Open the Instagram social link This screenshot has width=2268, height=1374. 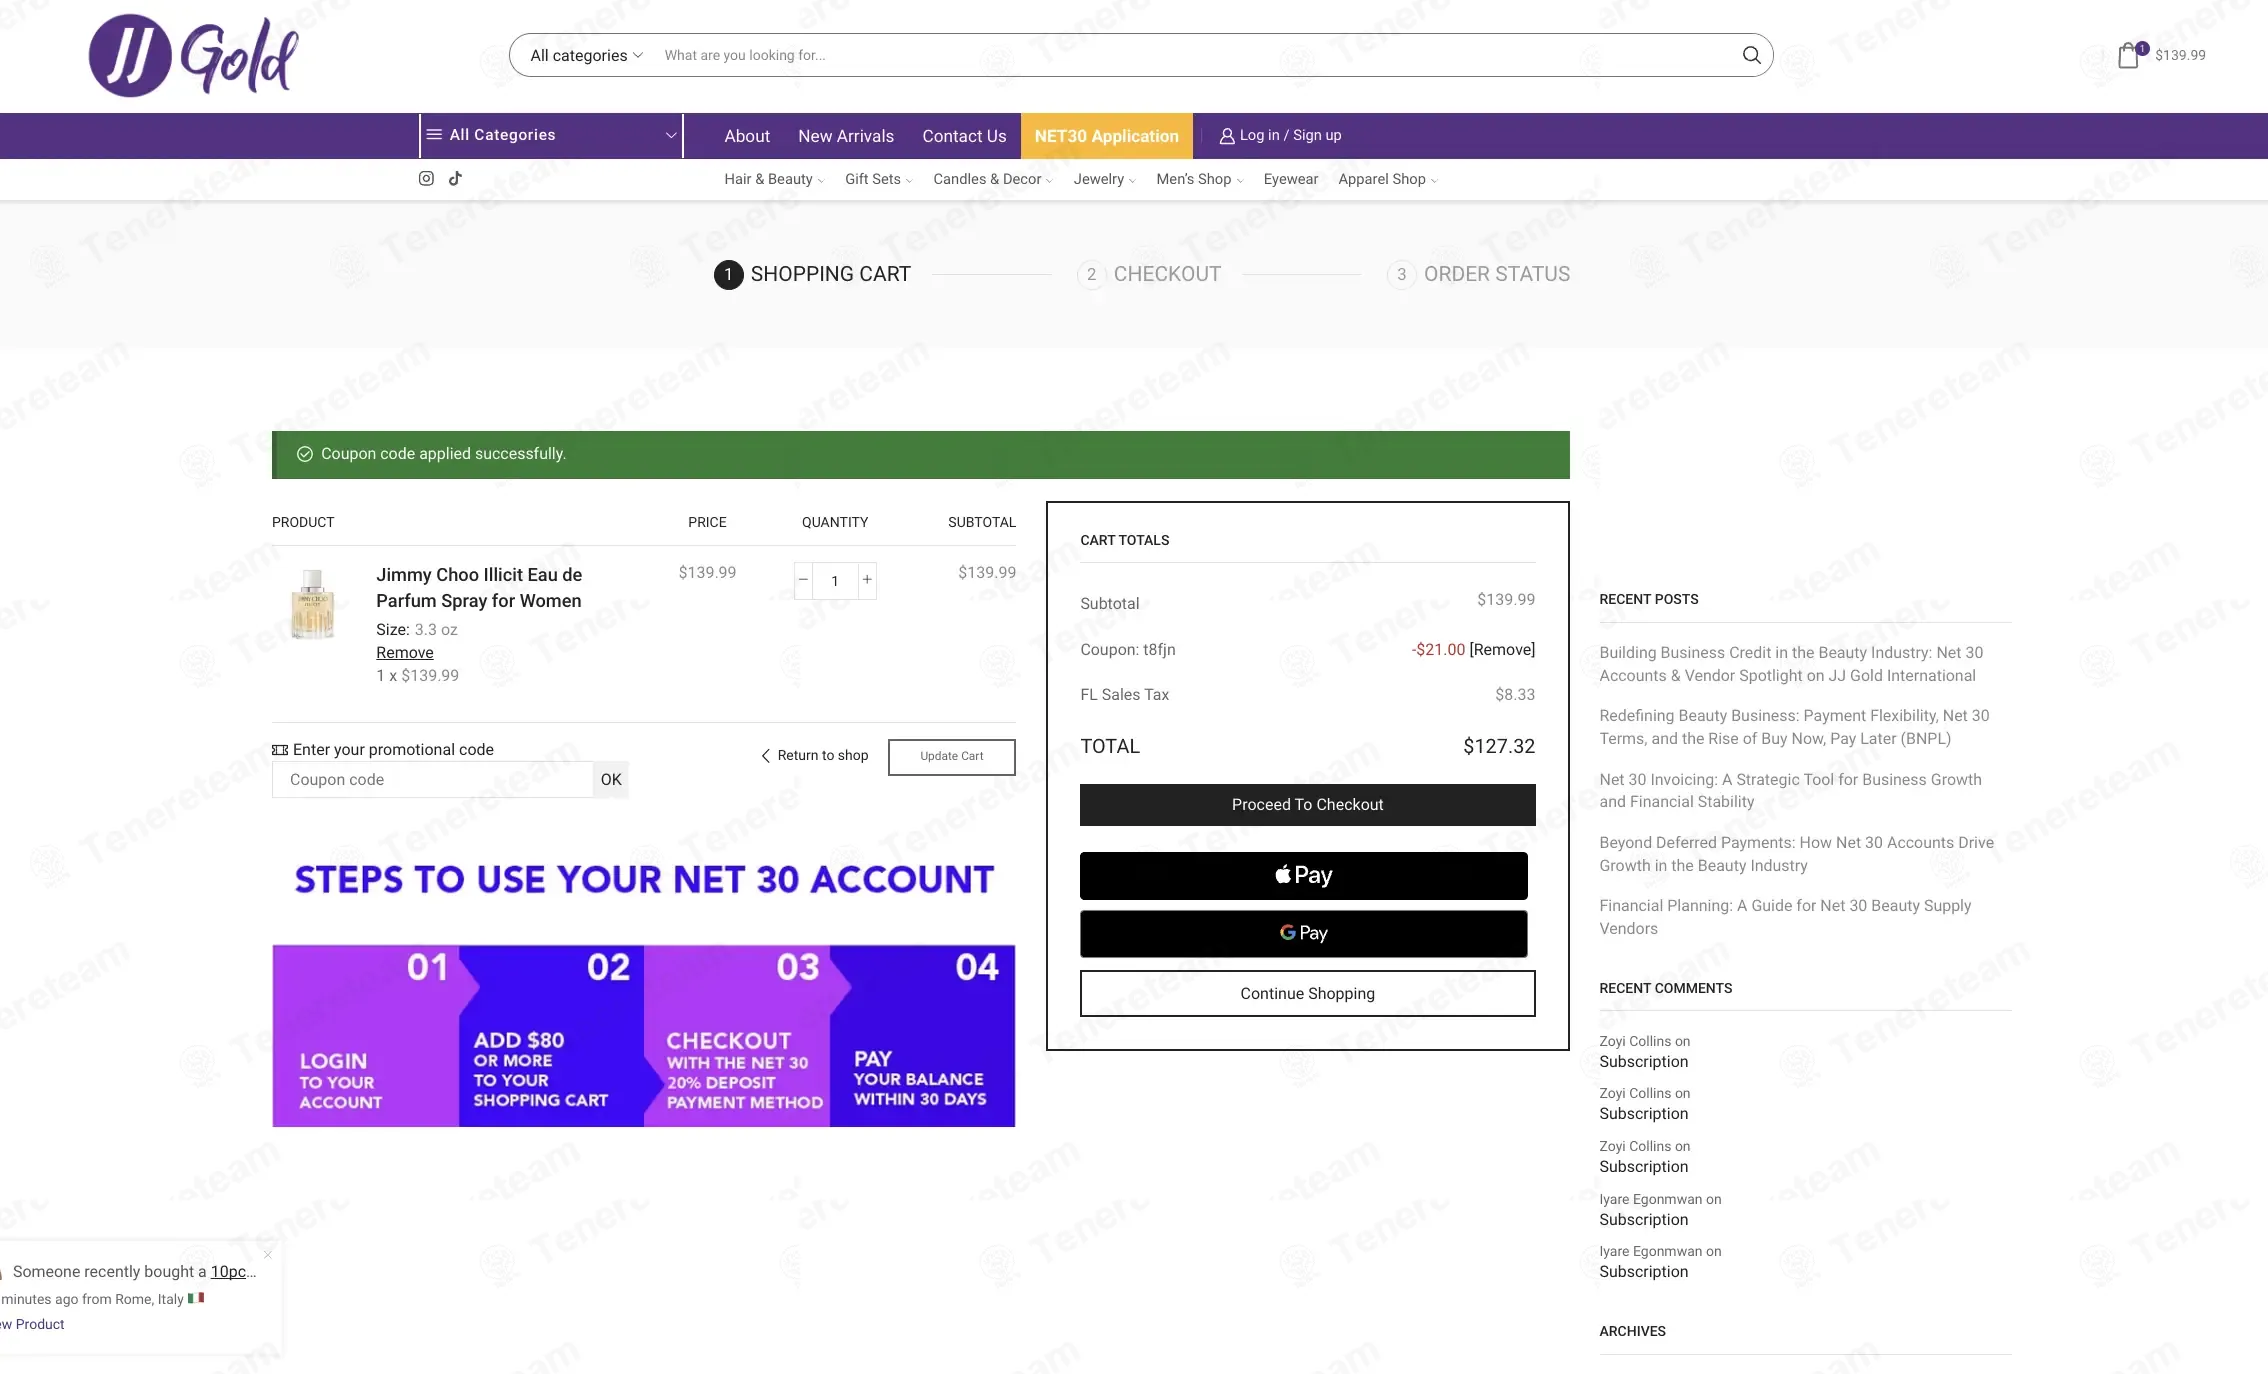pyautogui.click(x=426, y=178)
